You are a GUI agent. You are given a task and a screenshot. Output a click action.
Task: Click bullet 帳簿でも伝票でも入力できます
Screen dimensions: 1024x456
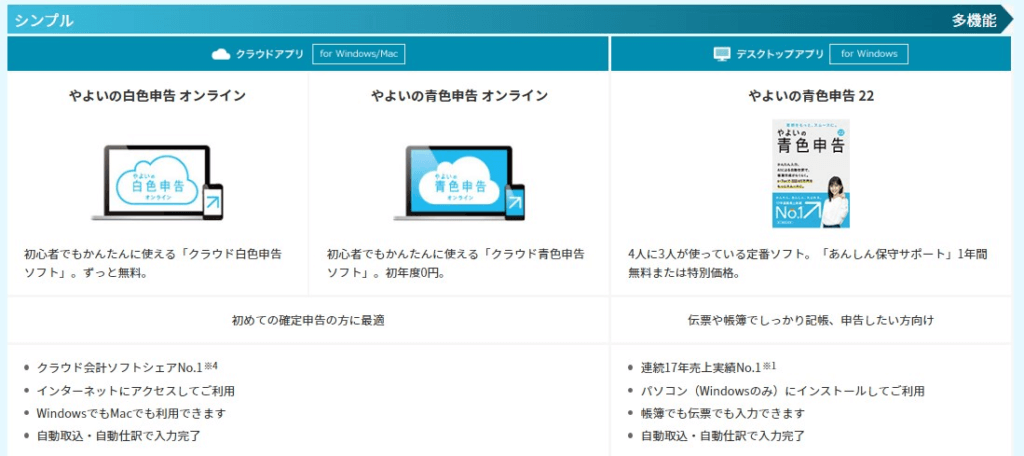pyautogui.click(x=723, y=414)
